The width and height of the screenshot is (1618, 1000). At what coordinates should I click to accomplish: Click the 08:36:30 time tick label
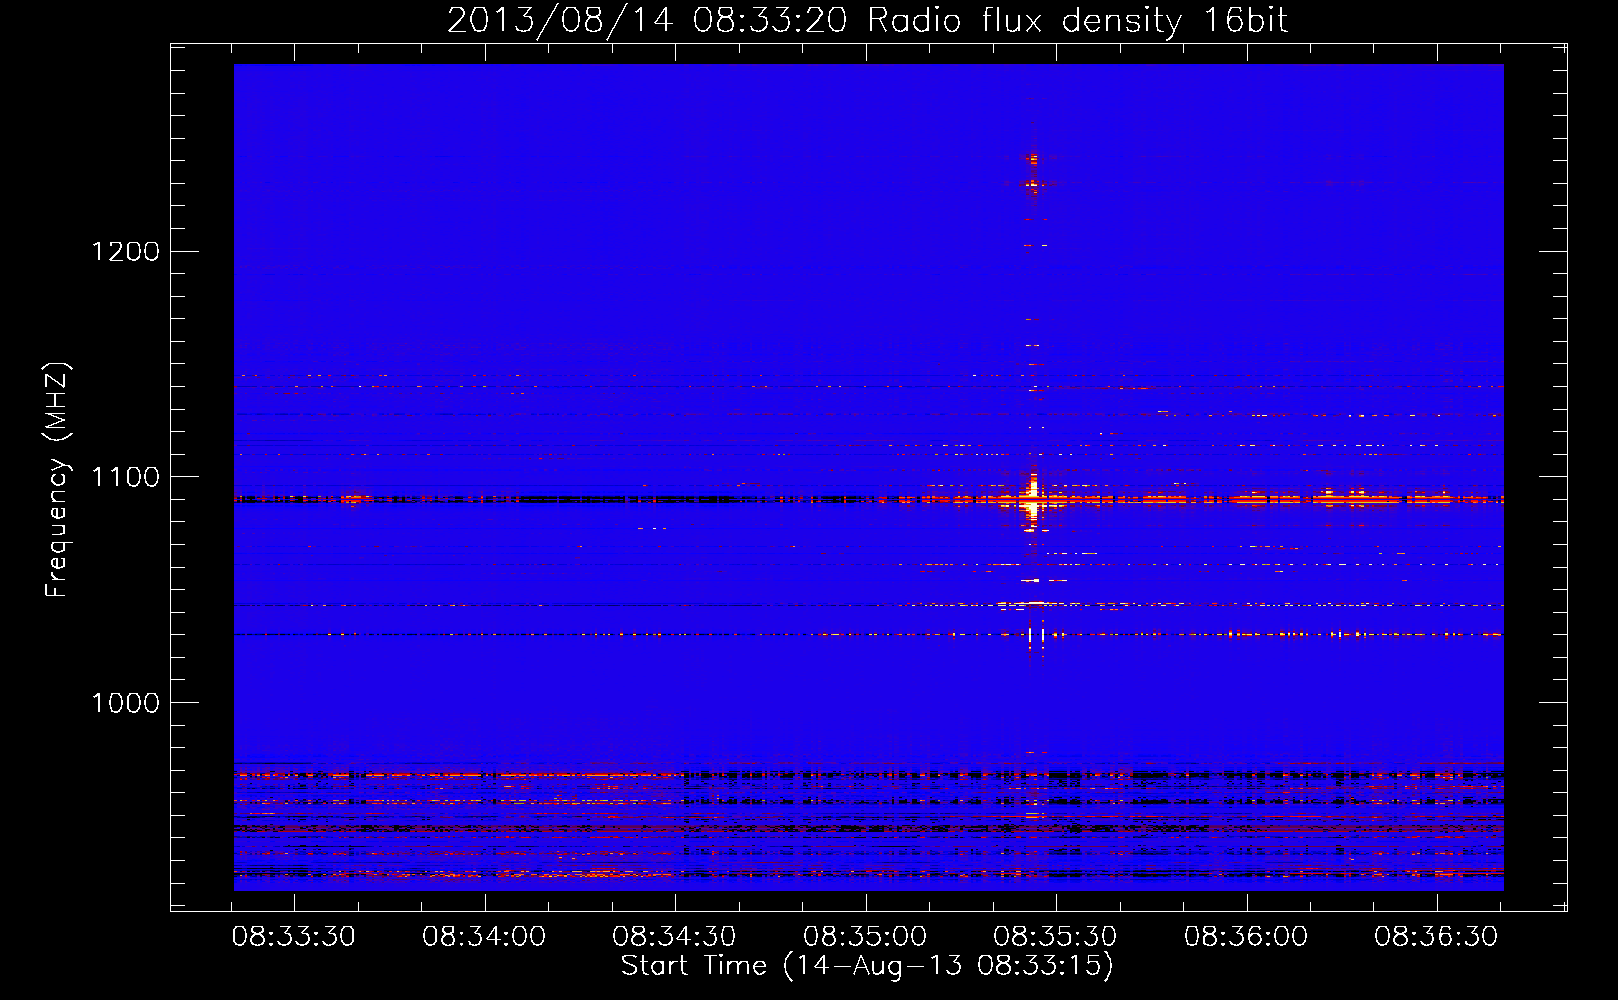1436,936
